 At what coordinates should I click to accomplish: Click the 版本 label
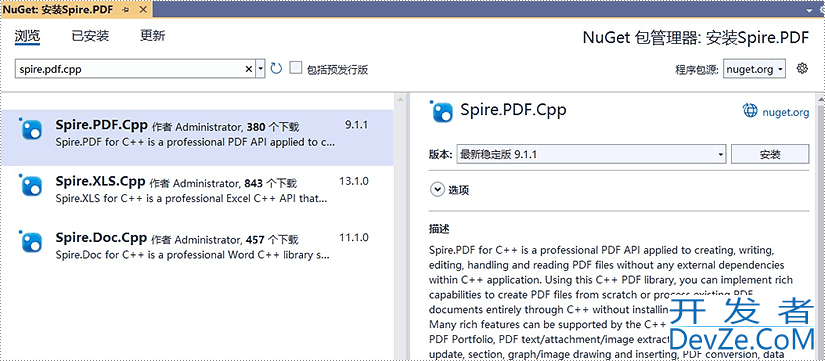pyautogui.click(x=440, y=155)
